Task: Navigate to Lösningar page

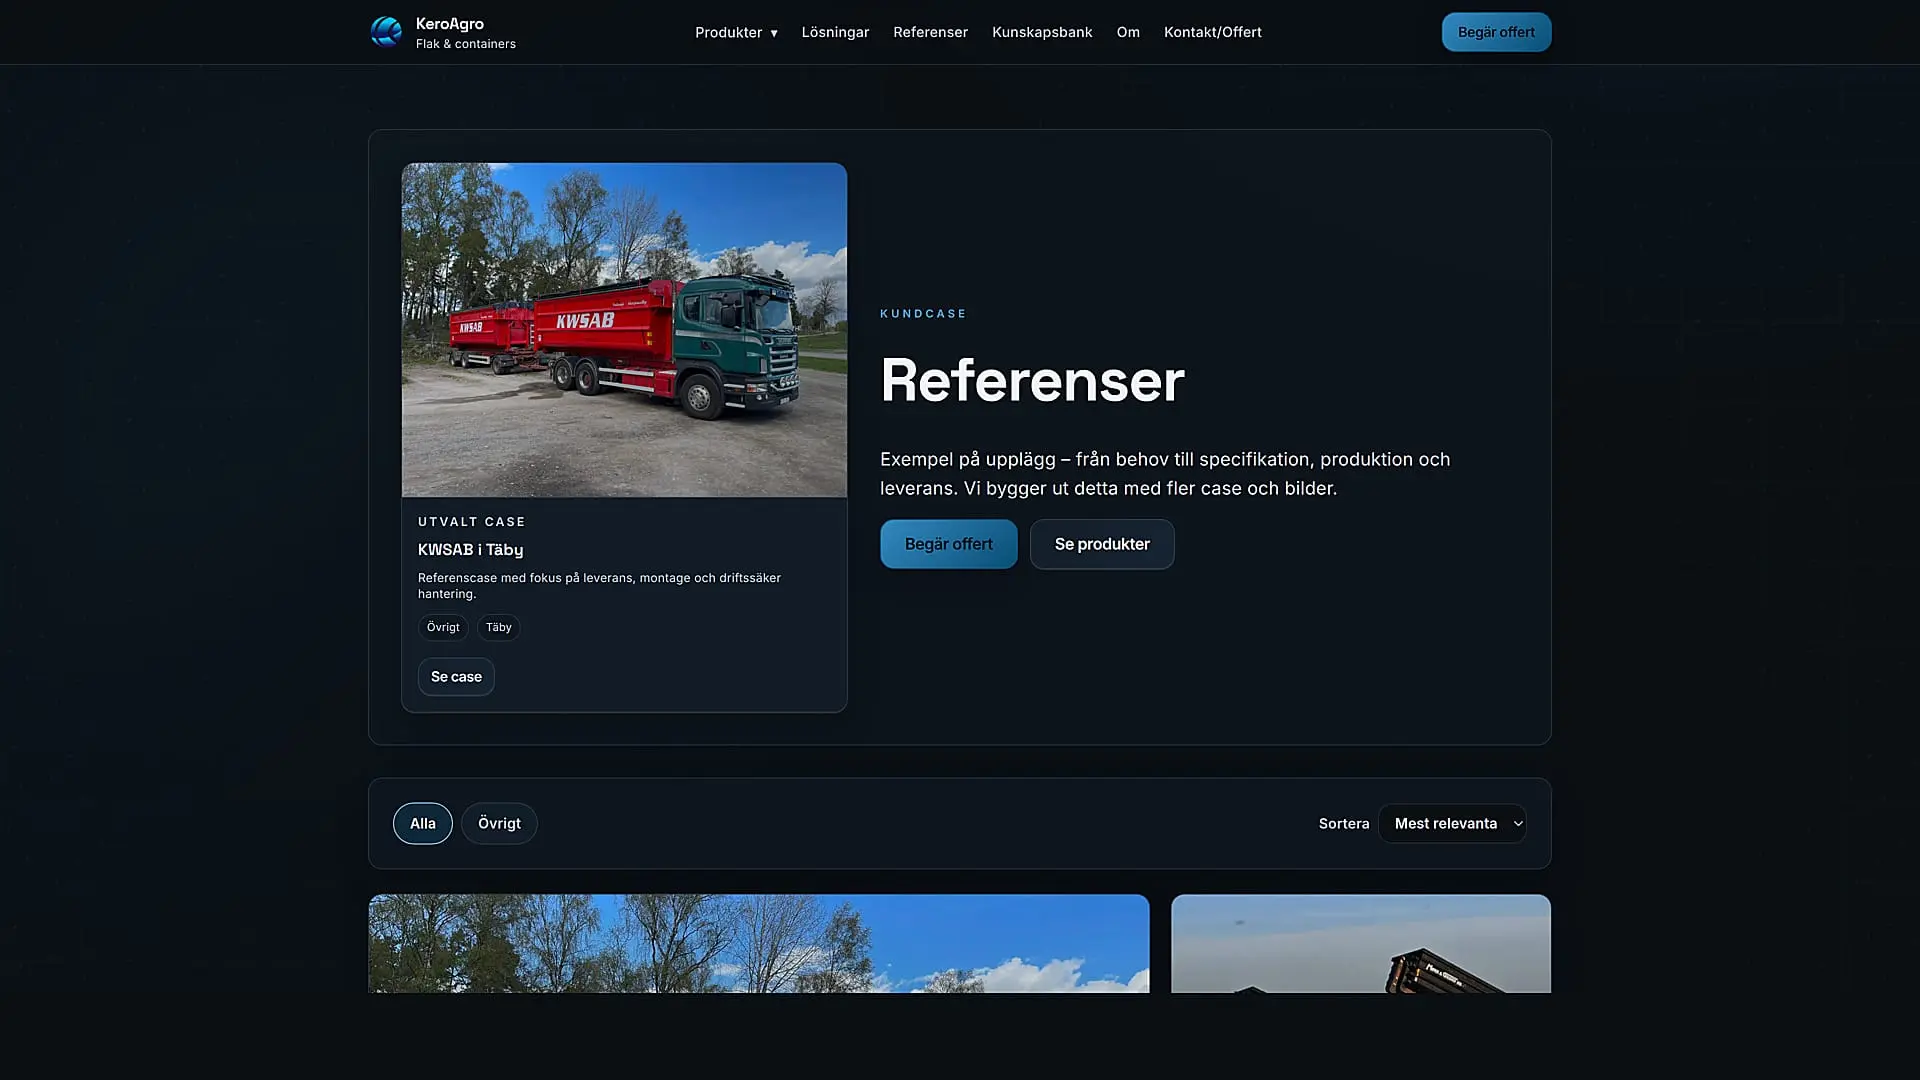Action: [x=835, y=32]
